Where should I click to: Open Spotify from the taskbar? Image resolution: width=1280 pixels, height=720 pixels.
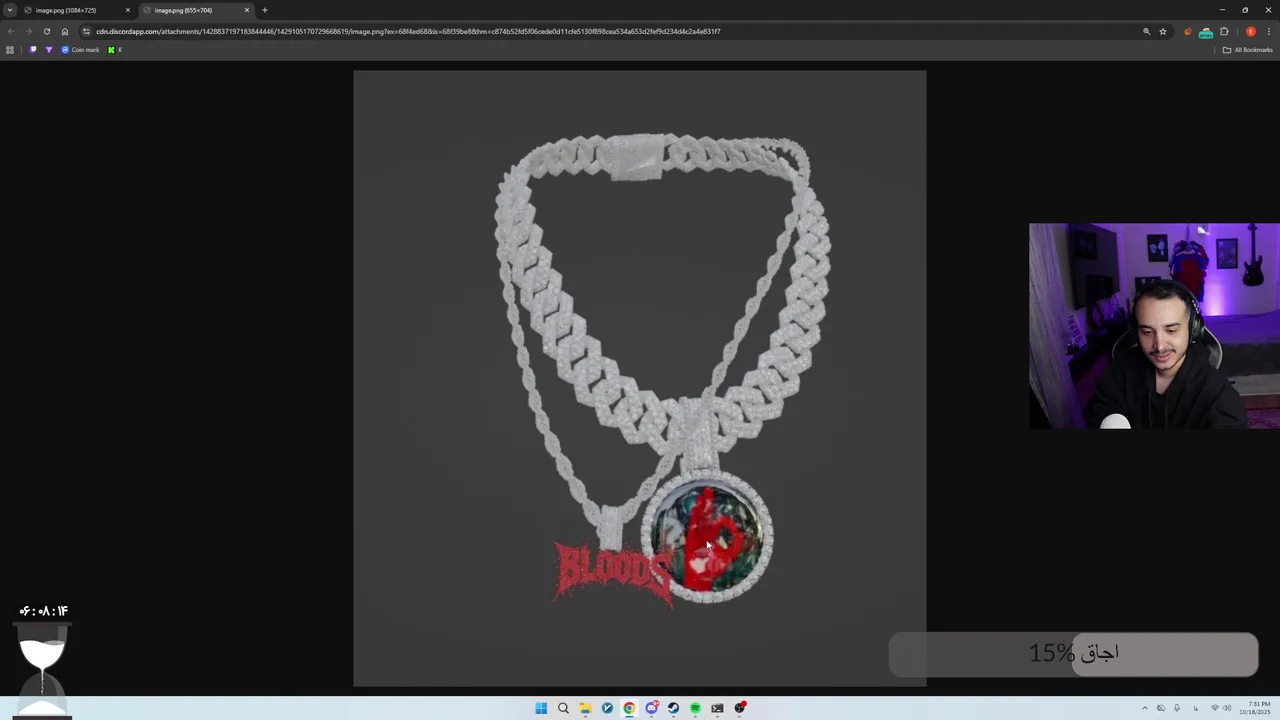(x=695, y=708)
